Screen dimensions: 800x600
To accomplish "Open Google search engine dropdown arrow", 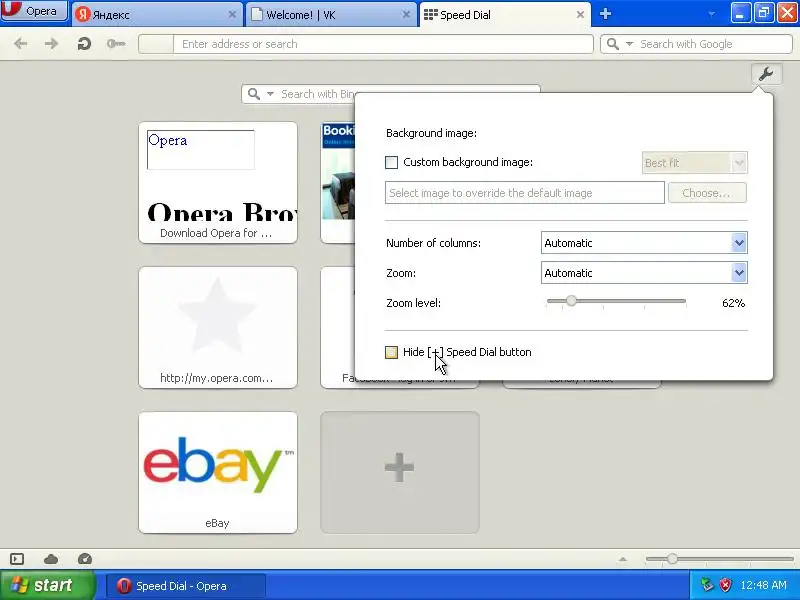I will [x=630, y=44].
